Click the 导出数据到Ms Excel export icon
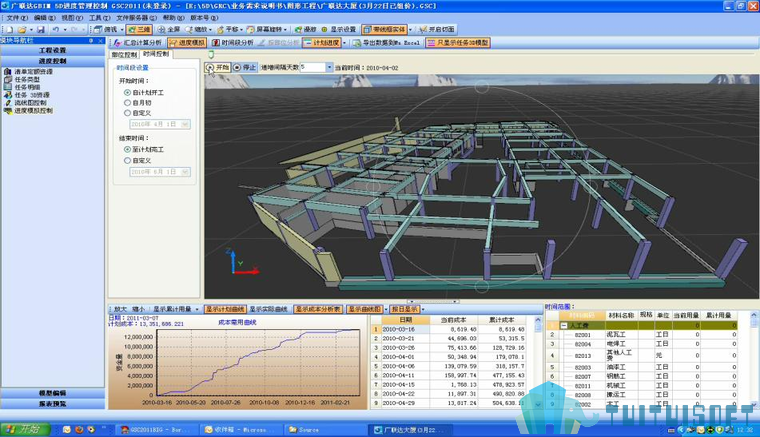This screenshot has height=437, width=760. (x=357, y=43)
